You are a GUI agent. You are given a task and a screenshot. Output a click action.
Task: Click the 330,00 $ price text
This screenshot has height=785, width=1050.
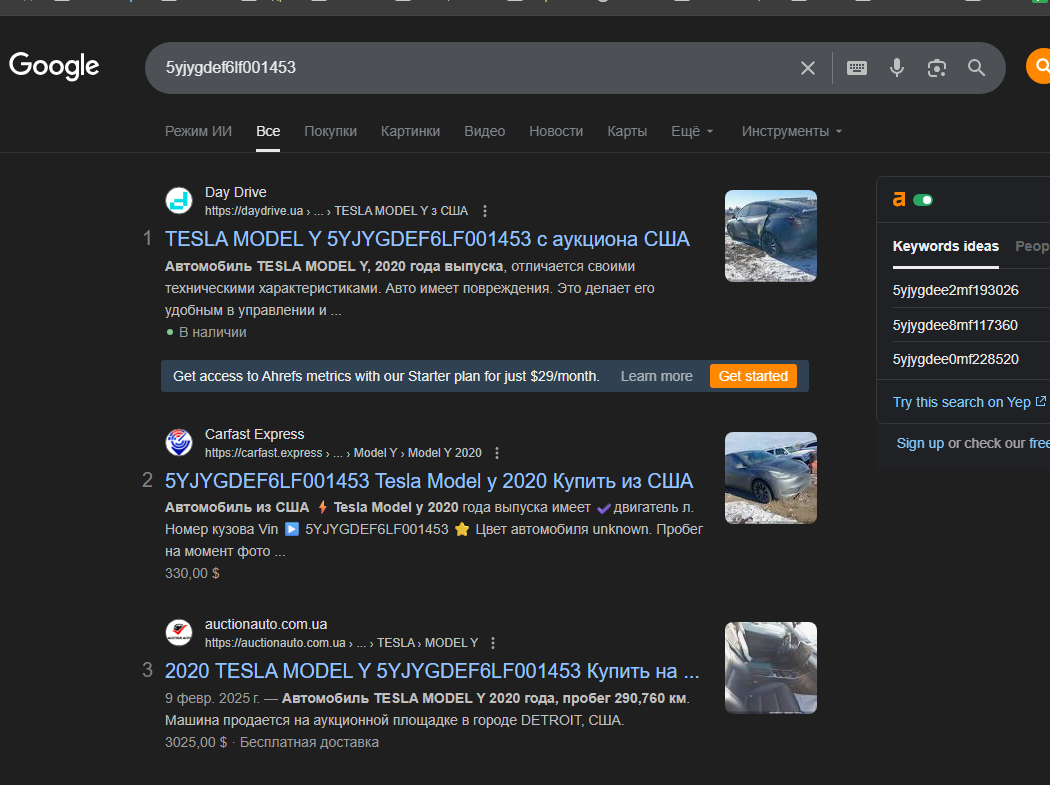[x=192, y=573]
